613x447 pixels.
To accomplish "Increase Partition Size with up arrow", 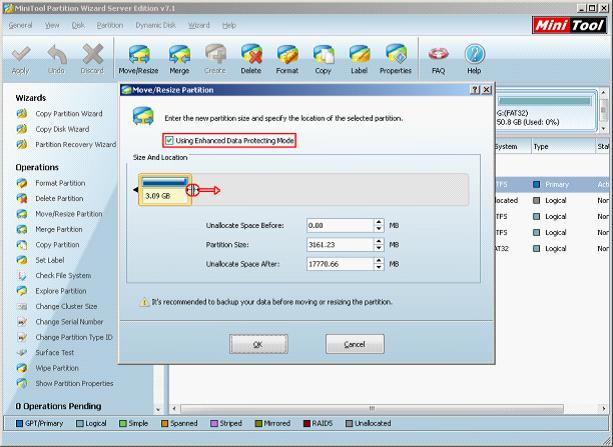I will click(378, 241).
